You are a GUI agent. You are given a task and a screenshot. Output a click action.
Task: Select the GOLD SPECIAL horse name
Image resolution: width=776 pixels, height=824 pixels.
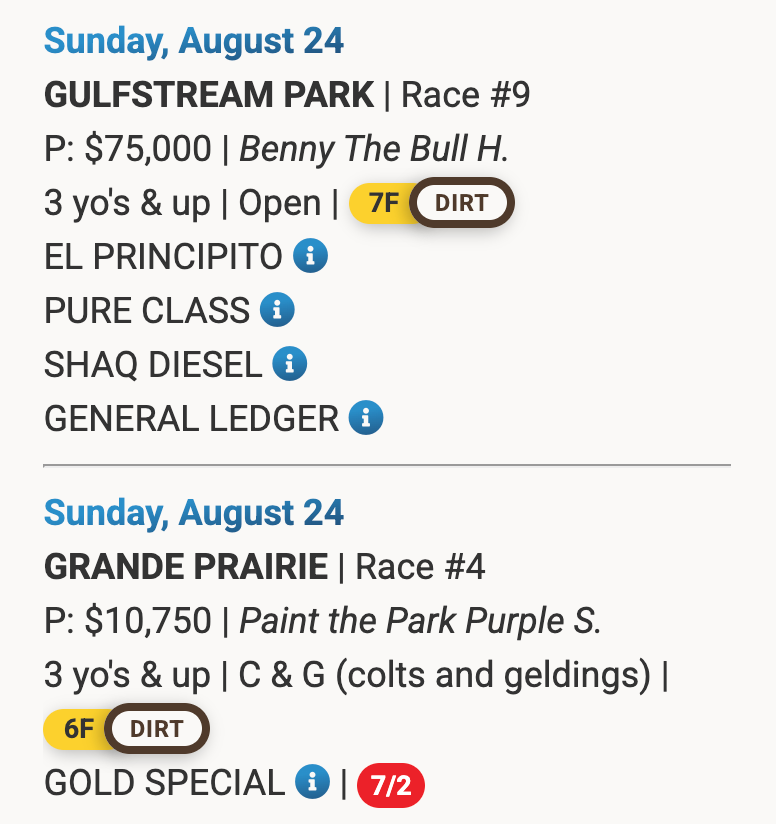click(164, 782)
